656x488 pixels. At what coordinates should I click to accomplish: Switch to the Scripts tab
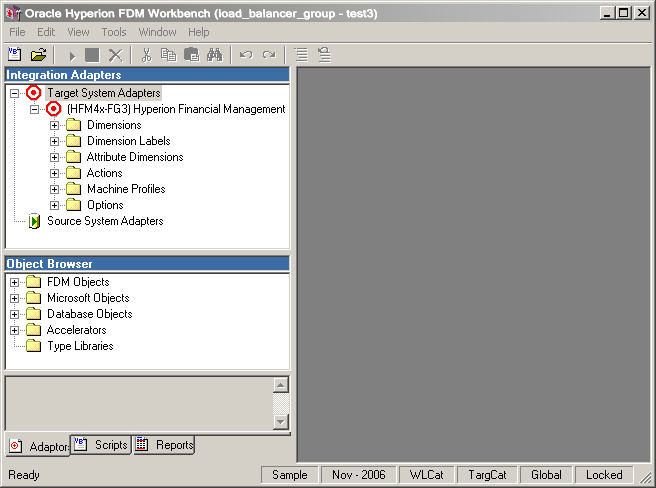[101, 444]
